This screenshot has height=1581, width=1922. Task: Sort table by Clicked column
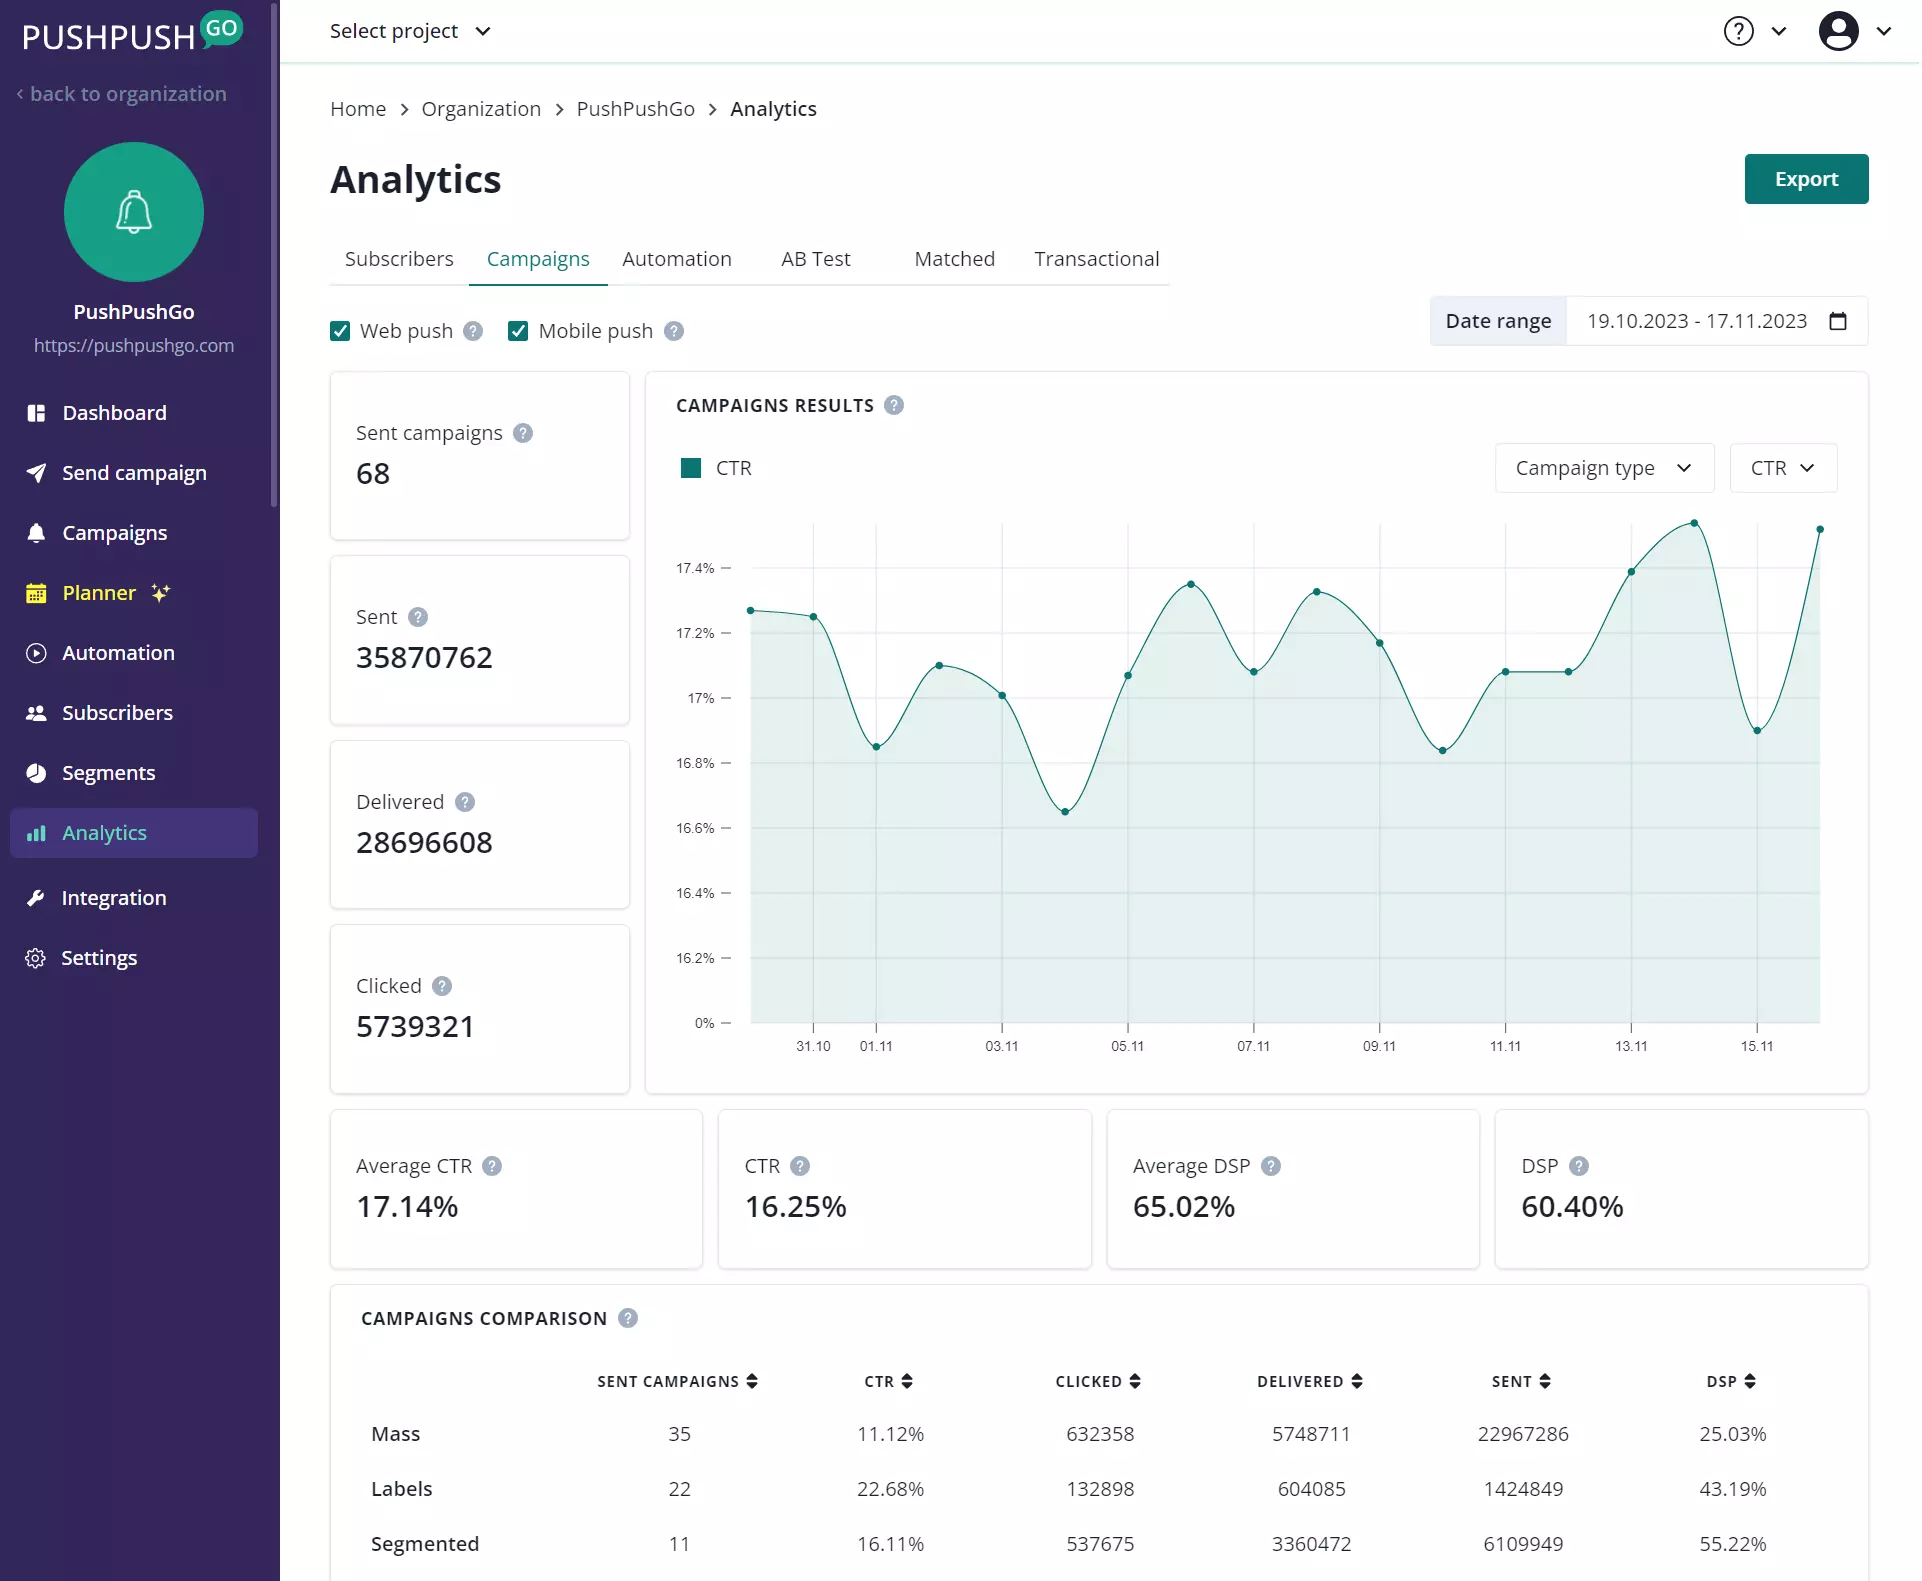pyautogui.click(x=1099, y=1381)
